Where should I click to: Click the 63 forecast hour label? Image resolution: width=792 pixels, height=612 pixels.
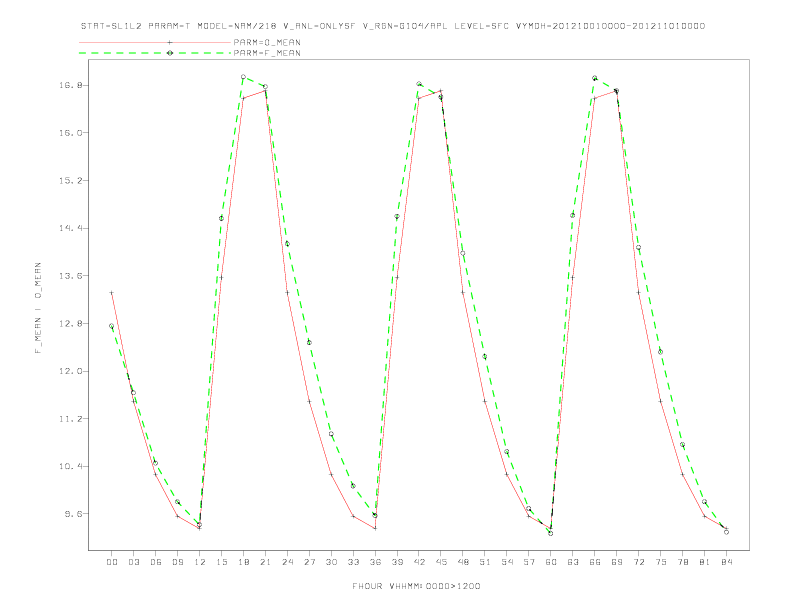click(x=573, y=562)
